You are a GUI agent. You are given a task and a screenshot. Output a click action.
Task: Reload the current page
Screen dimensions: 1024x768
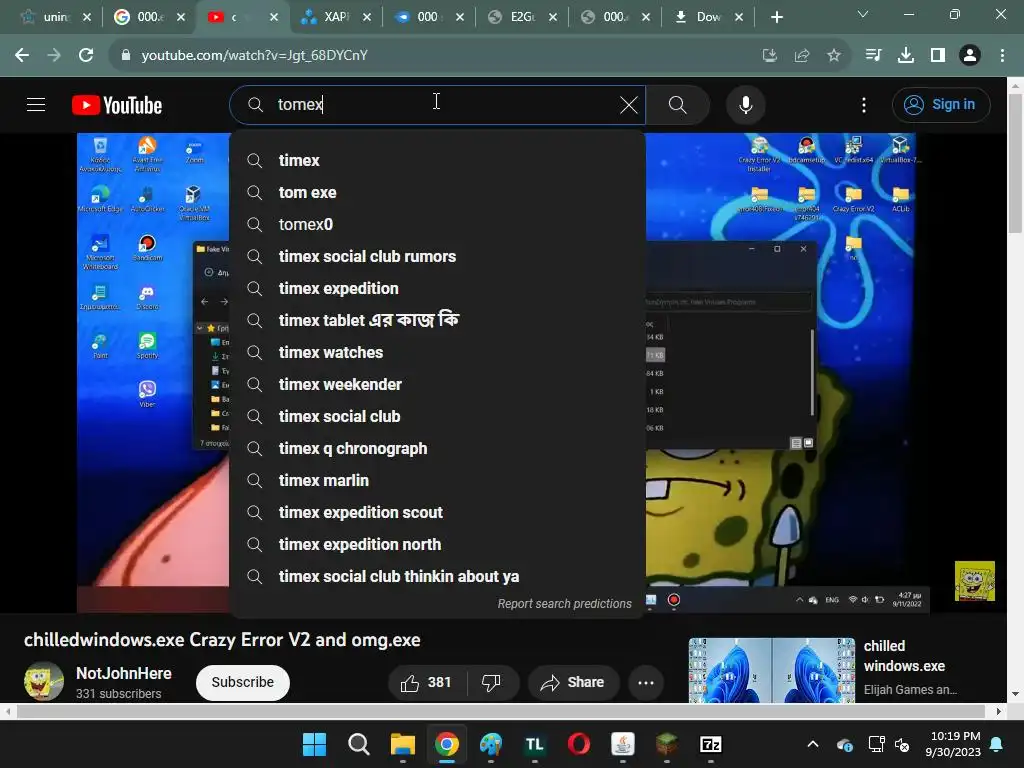(x=86, y=55)
